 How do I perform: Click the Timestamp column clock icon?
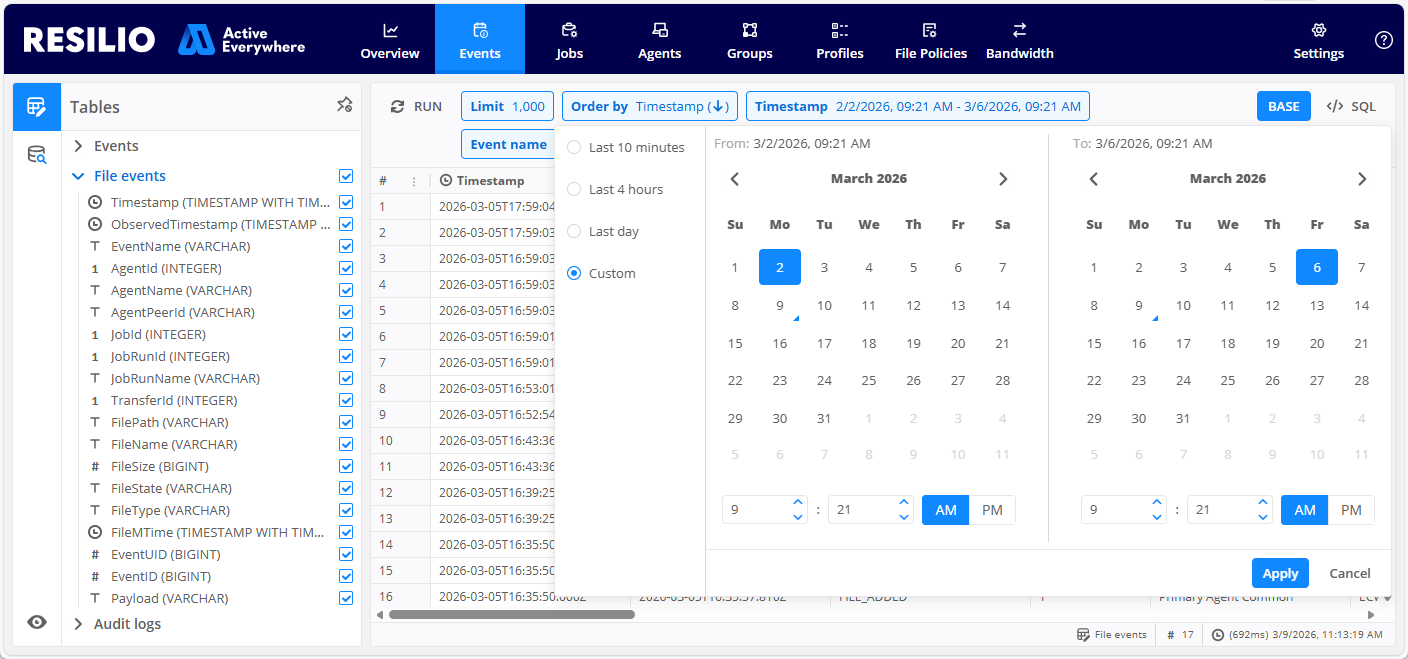[446, 181]
